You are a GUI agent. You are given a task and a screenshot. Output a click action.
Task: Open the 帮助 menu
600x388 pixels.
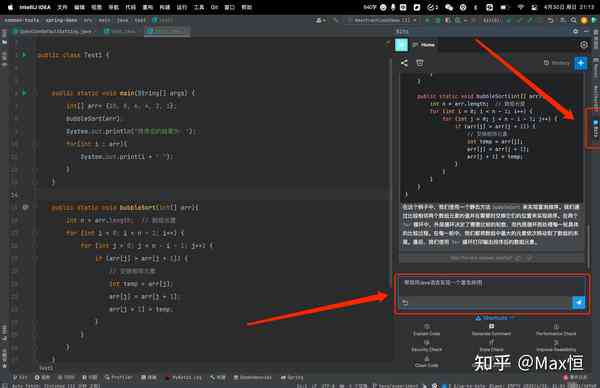coord(246,7)
